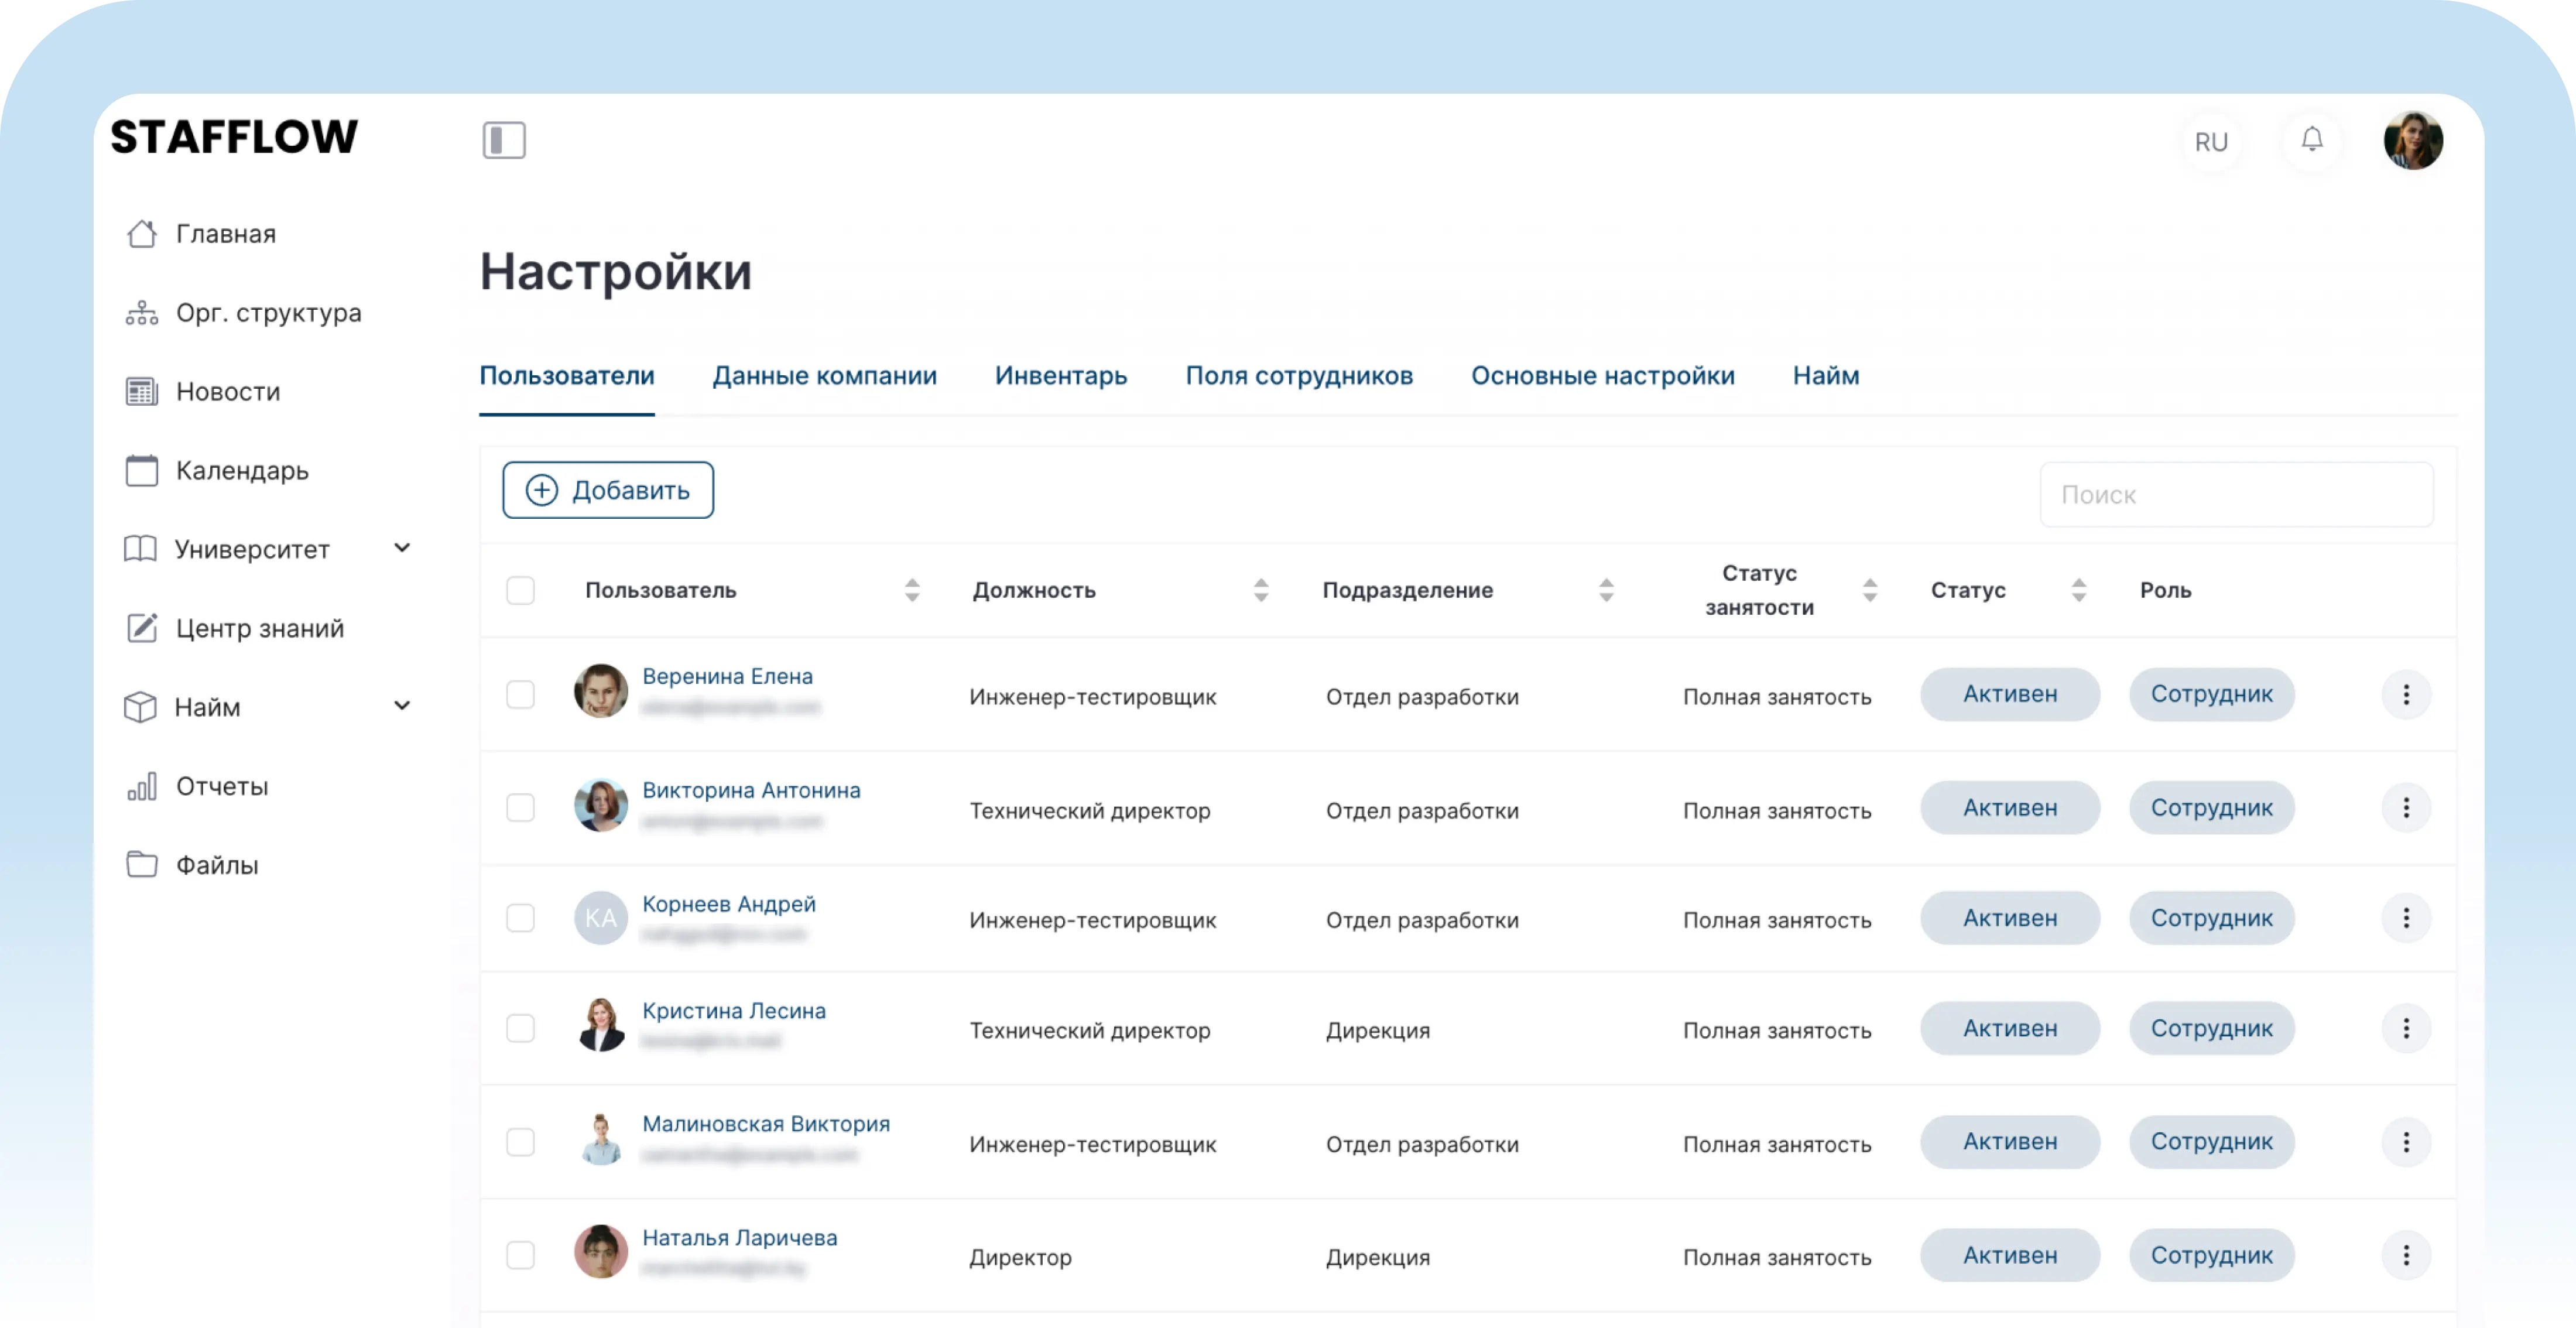Open Корнеев Андрей's profile link

tap(729, 904)
